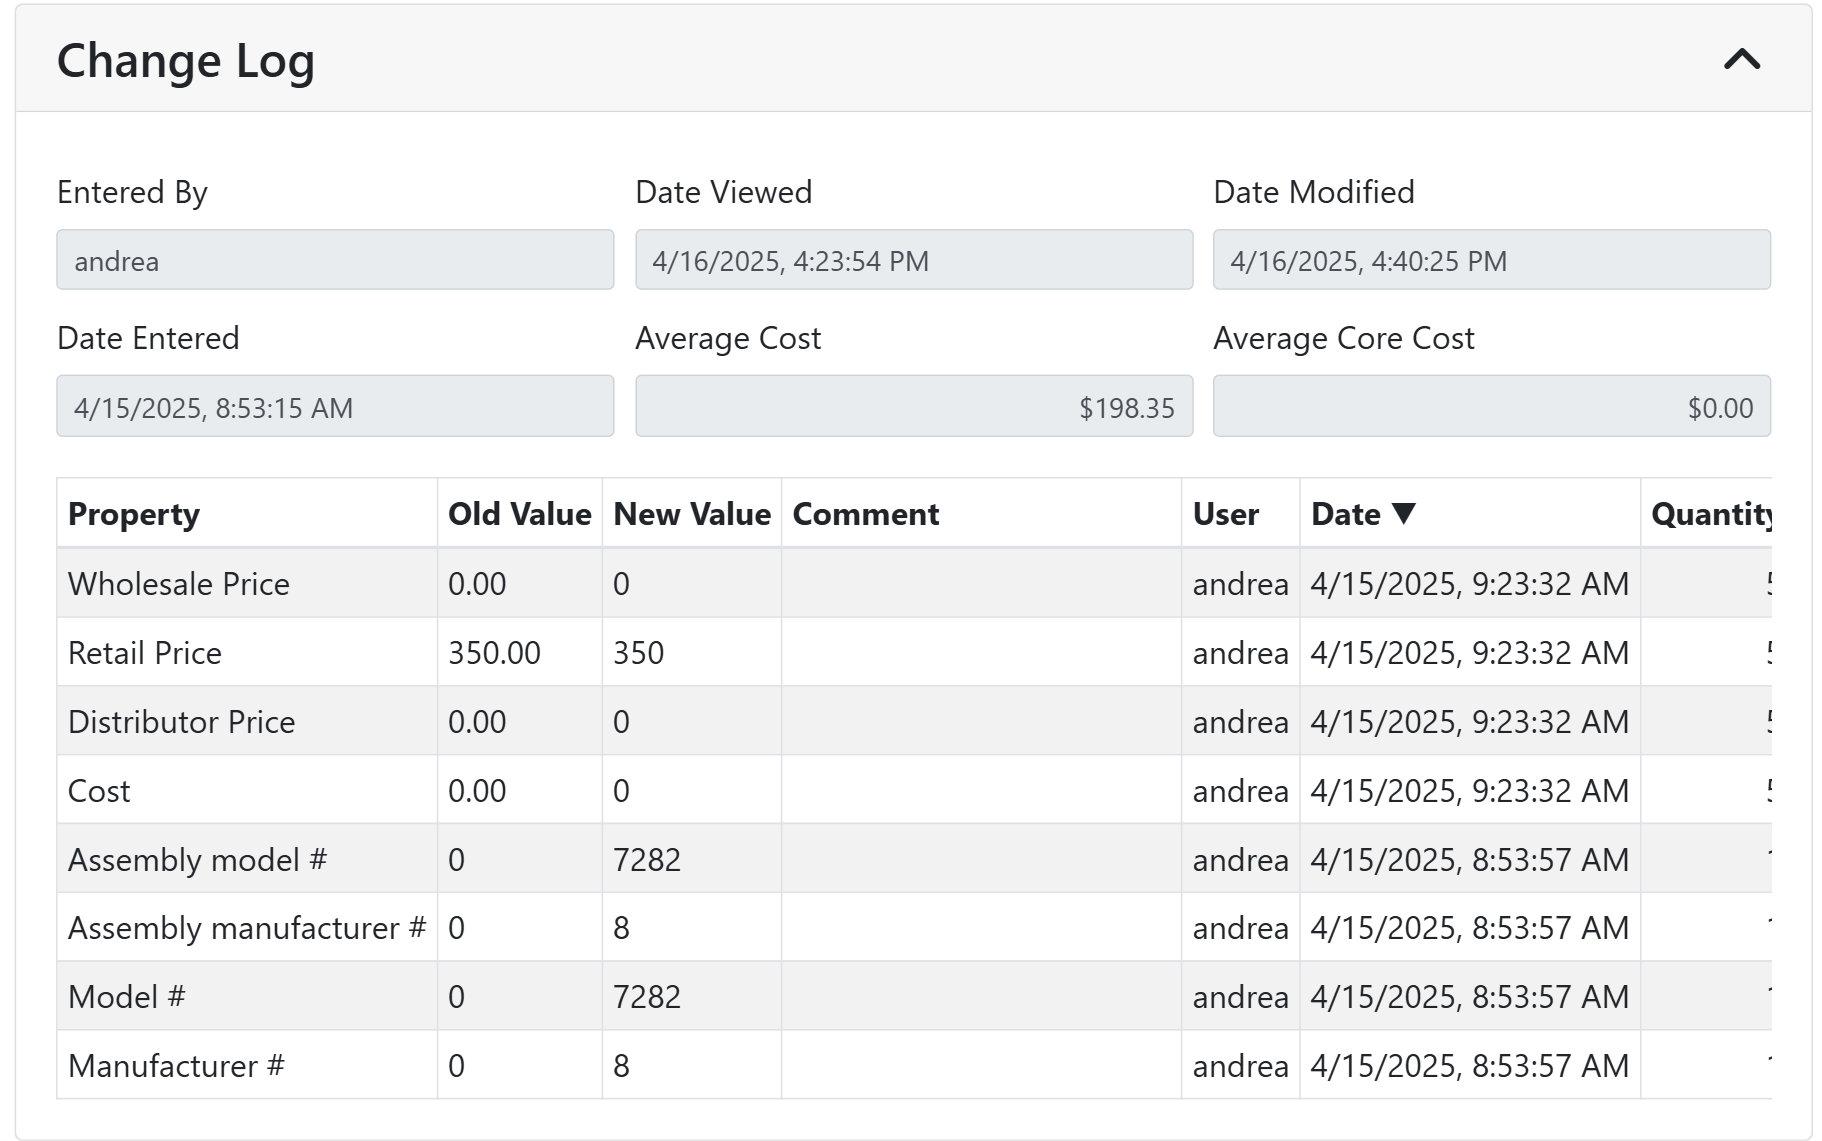Sort by New Value column header

[x=691, y=514]
